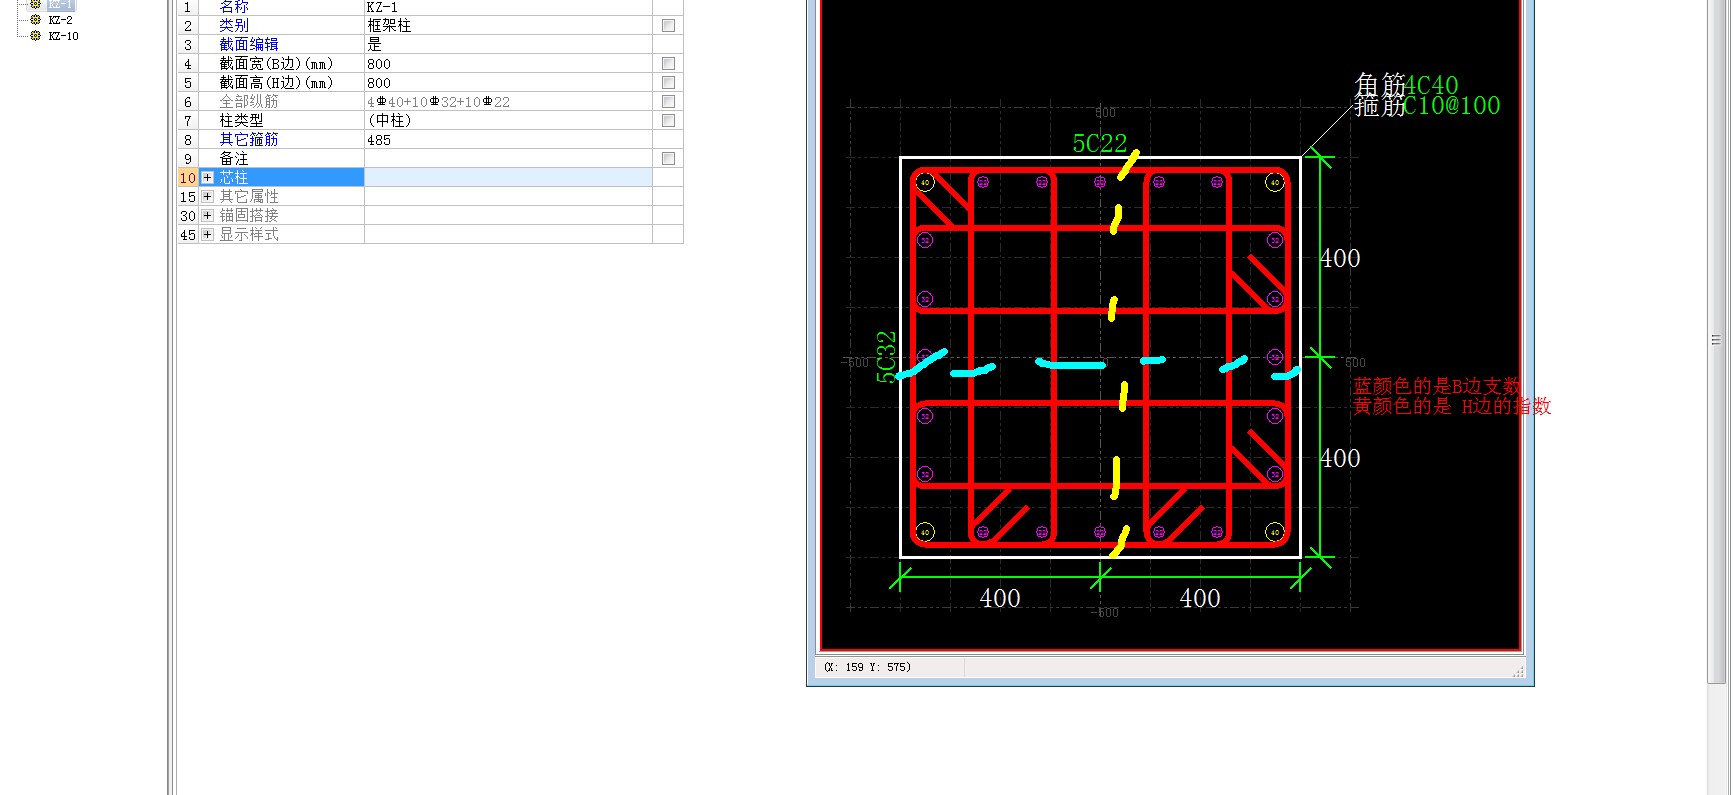Click the X Y coordinate status readout
This screenshot has height=795, width=1733.
click(868, 667)
